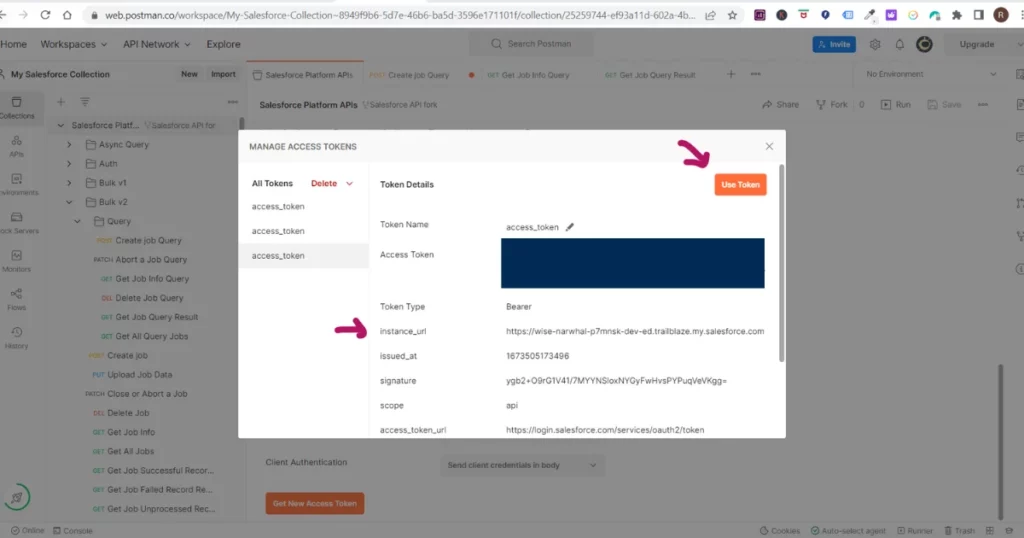Screen dimensions: 1024x538
Task: Edit the token name with pencil icon
Action: click(x=569, y=227)
